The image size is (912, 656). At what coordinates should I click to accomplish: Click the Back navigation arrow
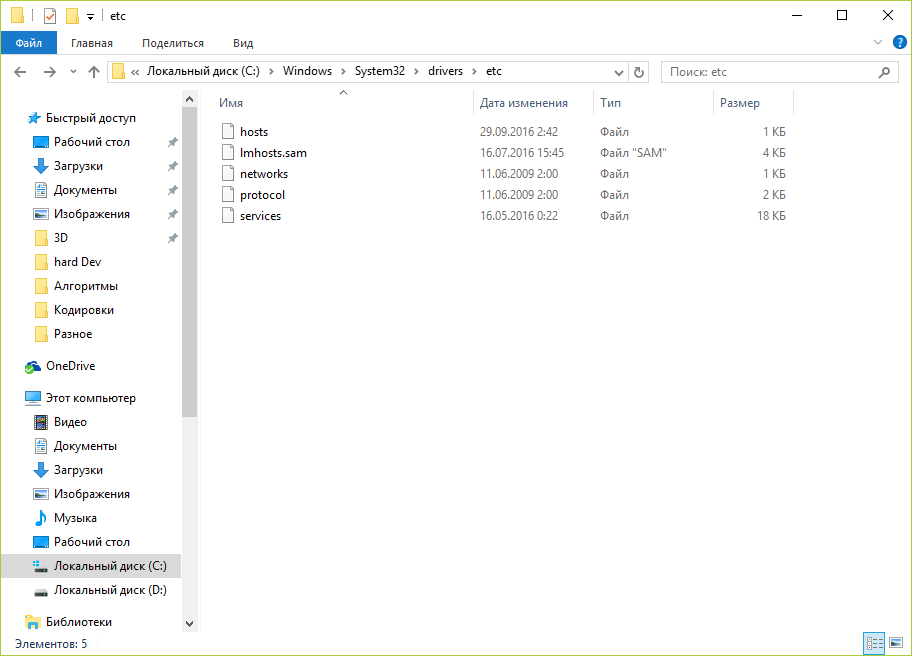21,72
